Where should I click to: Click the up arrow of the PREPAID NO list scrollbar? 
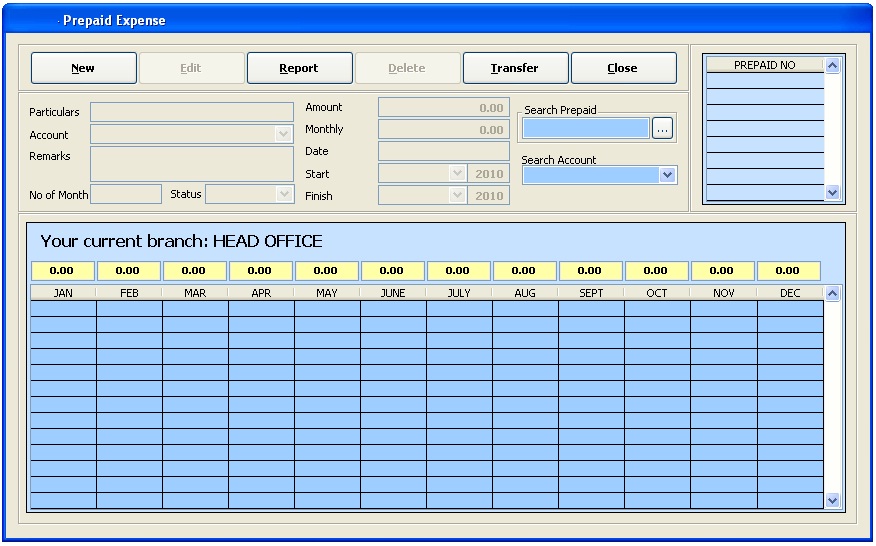click(x=832, y=65)
